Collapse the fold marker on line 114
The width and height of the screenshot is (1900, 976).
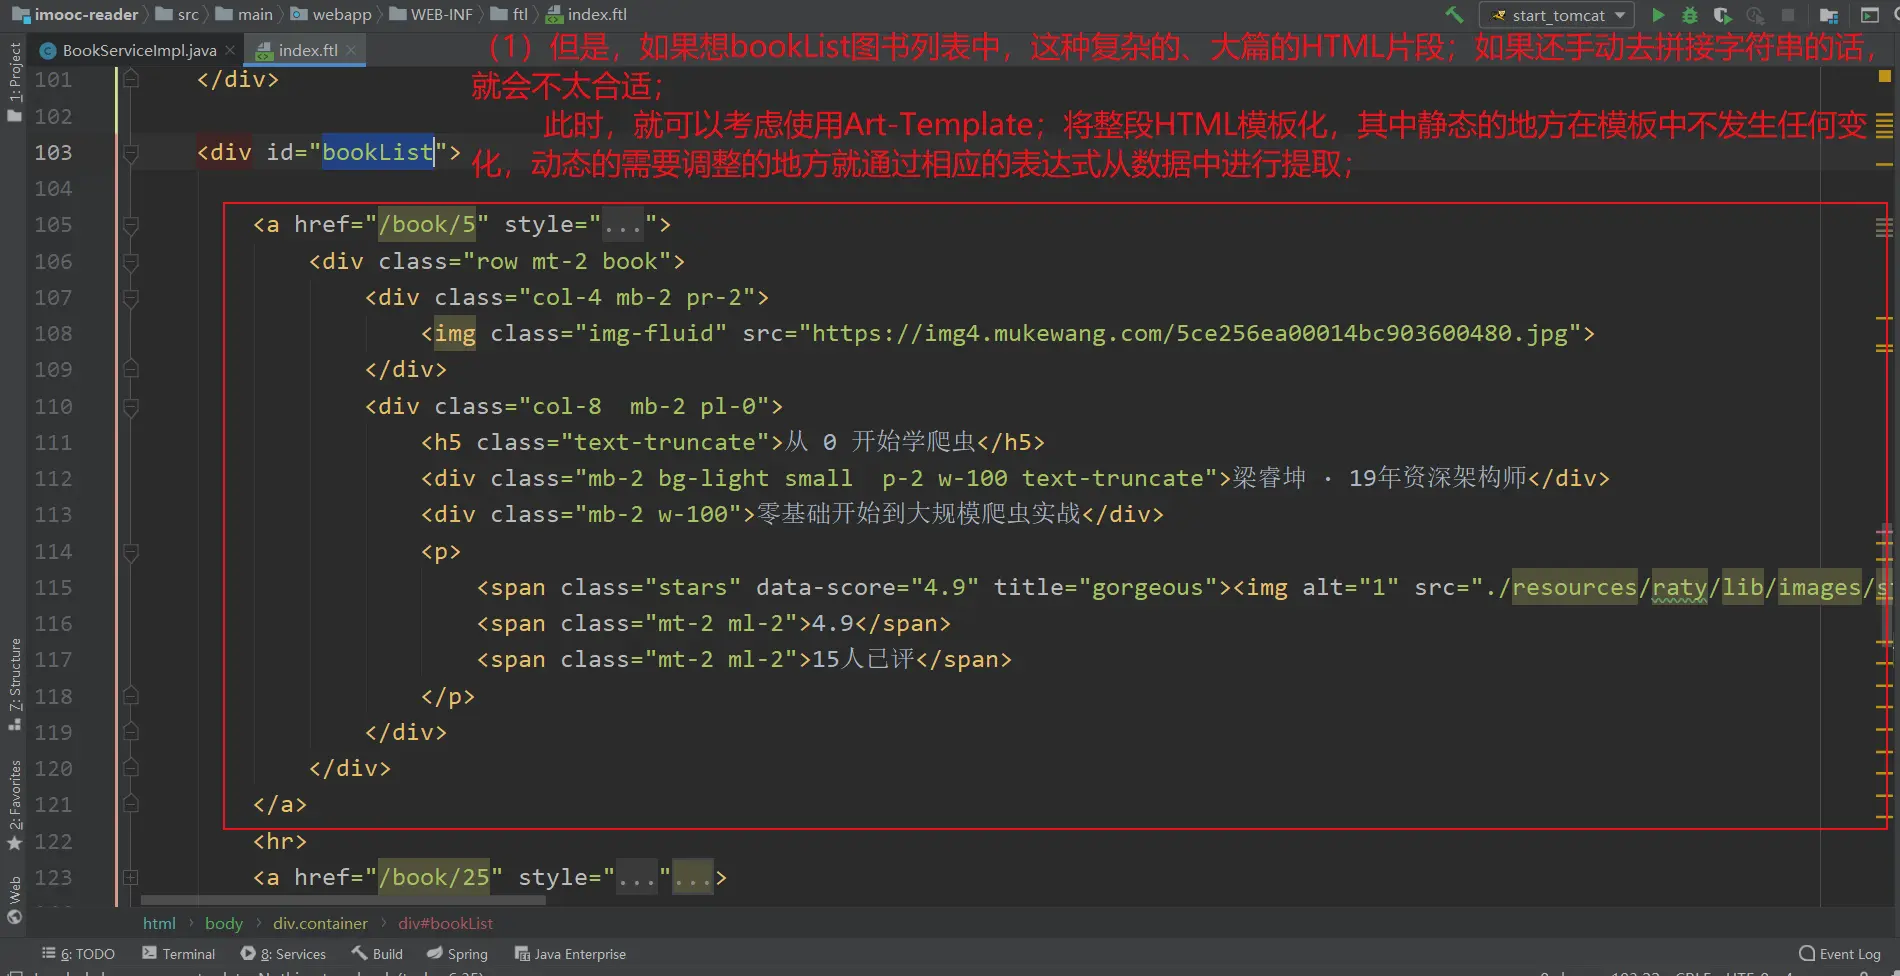(x=130, y=552)
